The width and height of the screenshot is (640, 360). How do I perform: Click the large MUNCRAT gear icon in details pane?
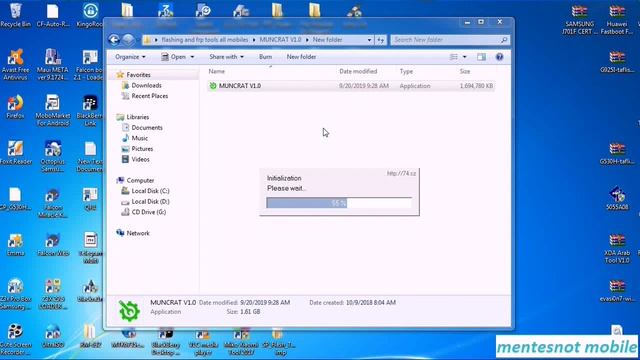tap(129, 311)
